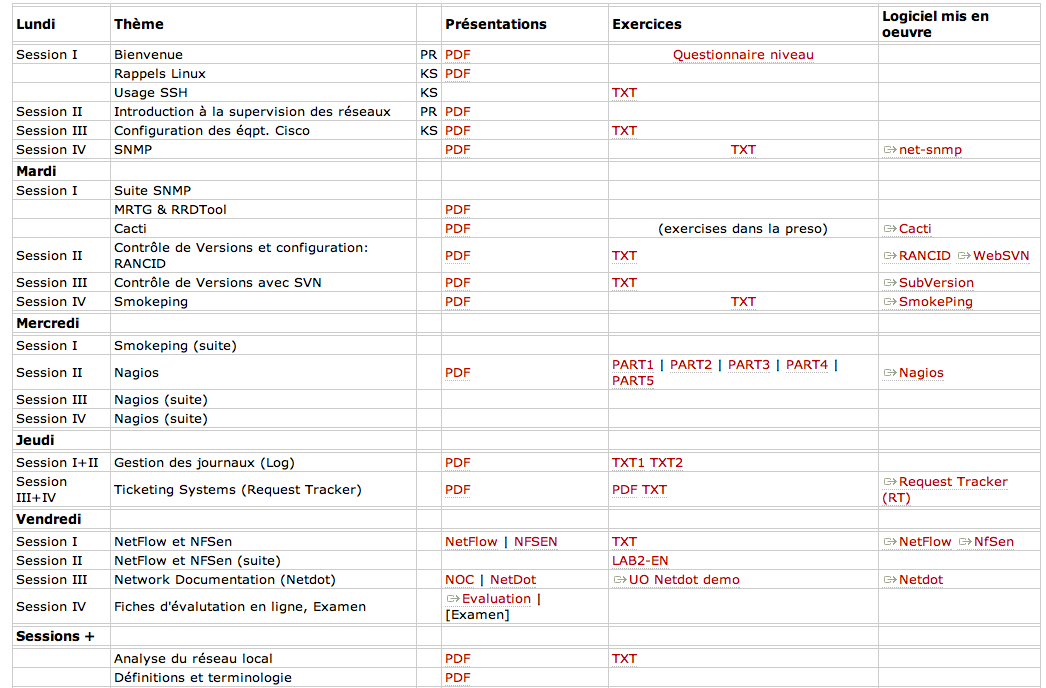
Task: Open the Questionnaire niveau link
Action: point(743,55)
